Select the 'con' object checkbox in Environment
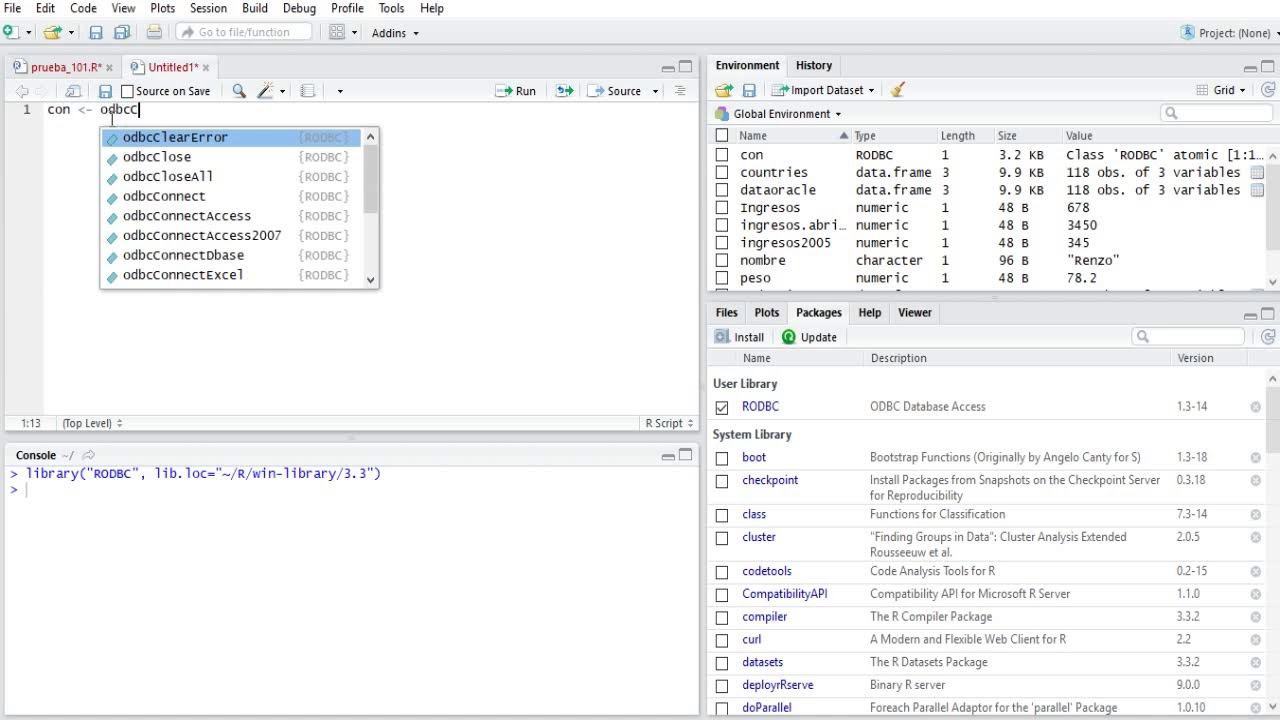This screenshot has width=1280, height=720. point(722,155)
